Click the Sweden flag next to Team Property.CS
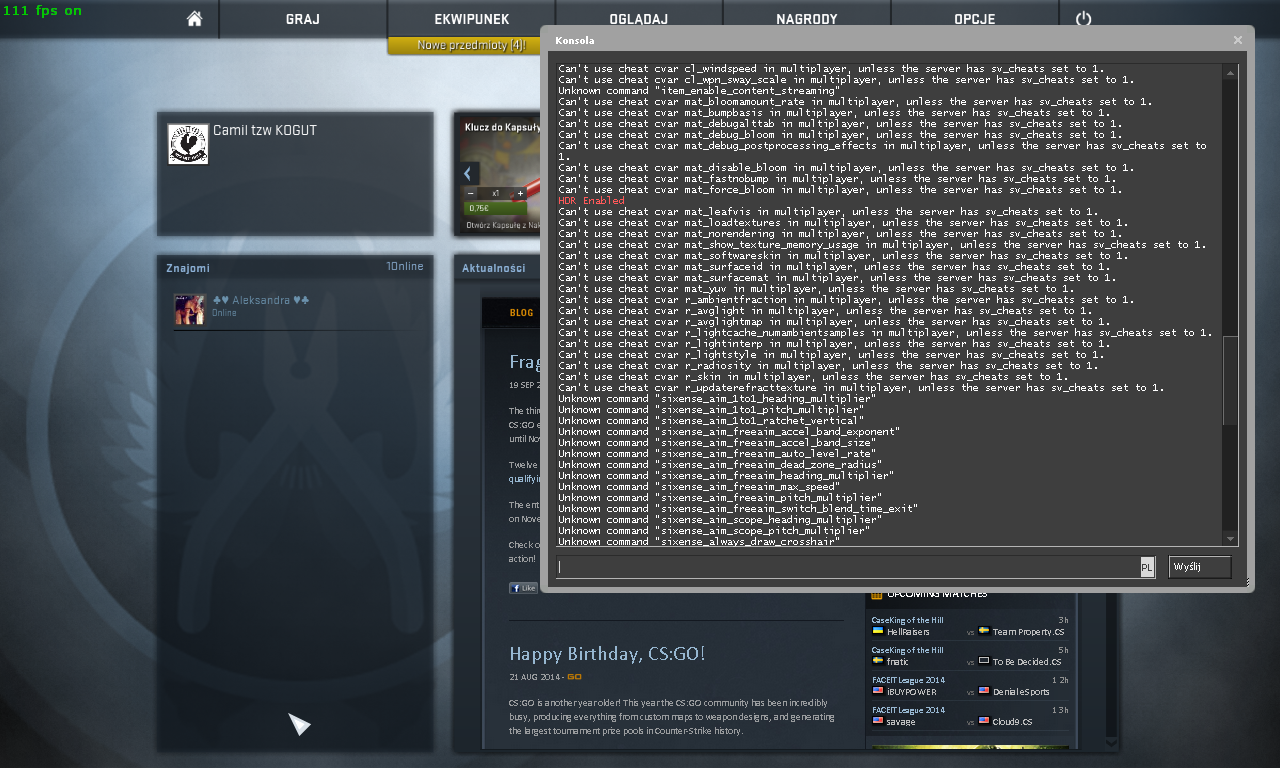1280x768 pixels. coord(984,632)
